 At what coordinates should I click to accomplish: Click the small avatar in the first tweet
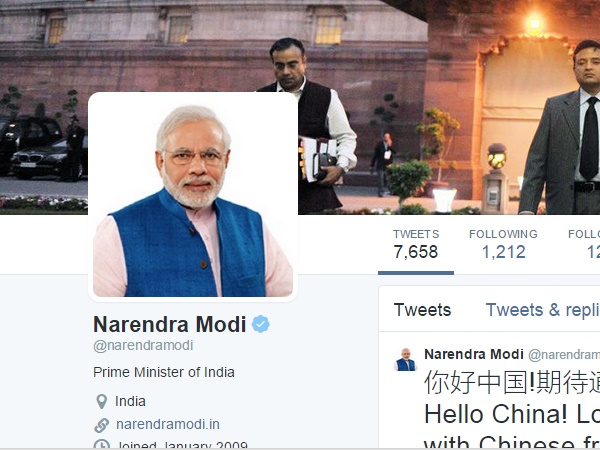click(406, 359)
